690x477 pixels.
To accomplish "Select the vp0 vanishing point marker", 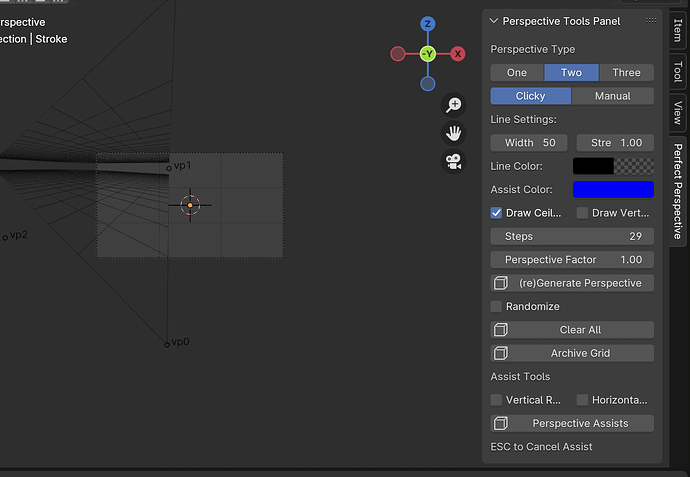I will (x=167, y=345).
